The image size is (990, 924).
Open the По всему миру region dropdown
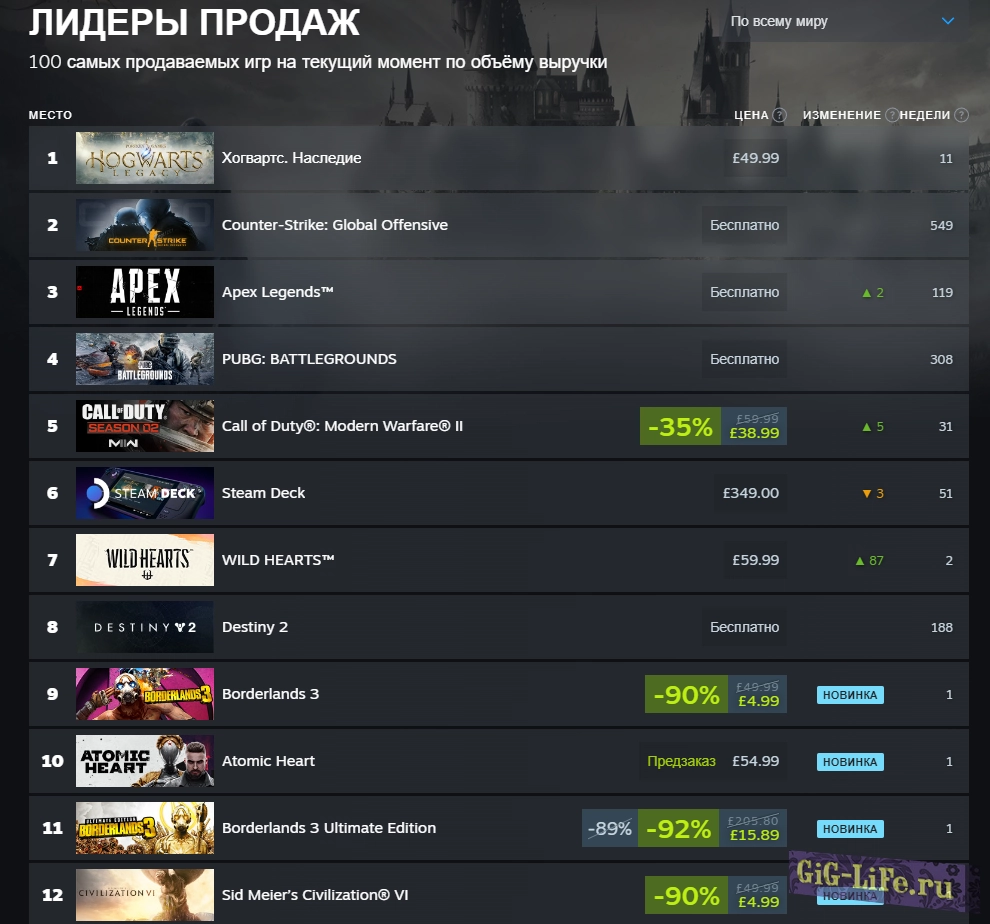click(845, 21)
